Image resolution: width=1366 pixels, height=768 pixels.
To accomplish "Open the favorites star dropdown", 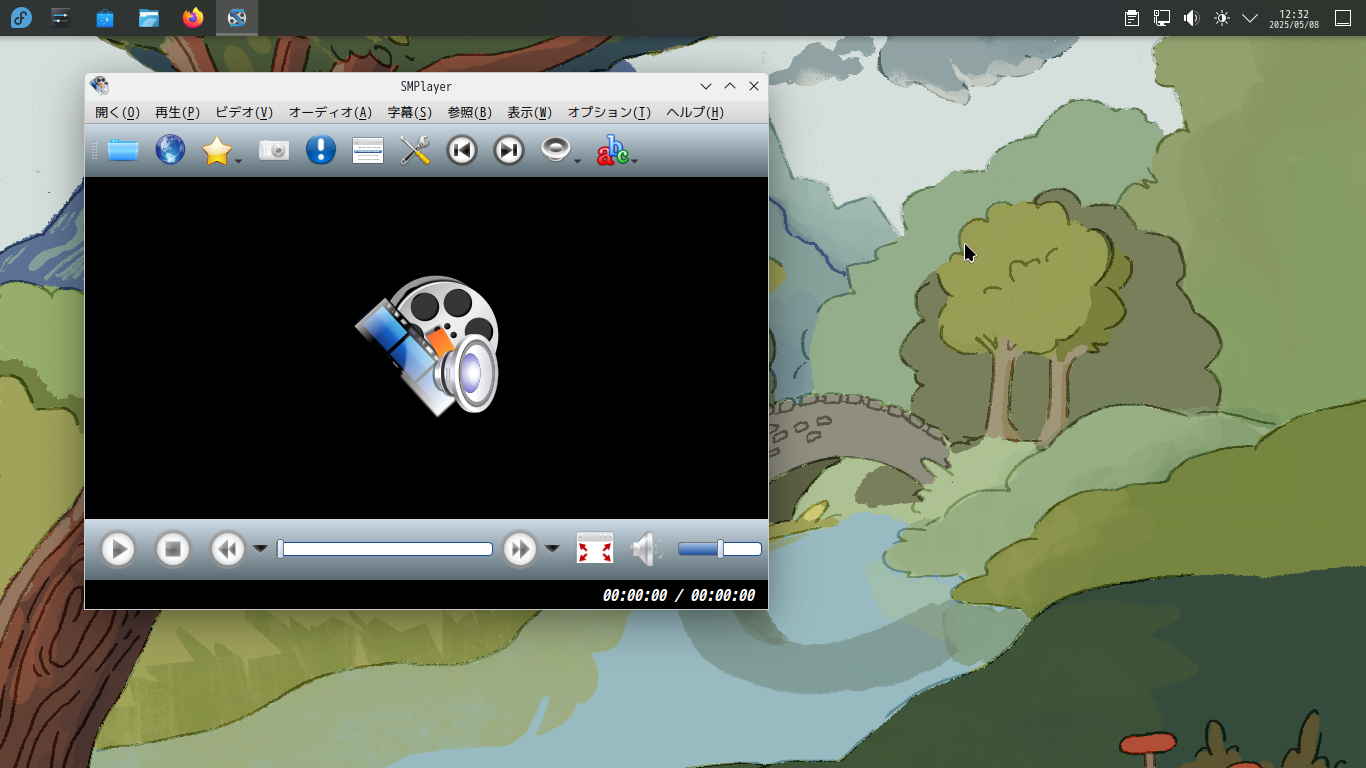I will click(239, 159).
